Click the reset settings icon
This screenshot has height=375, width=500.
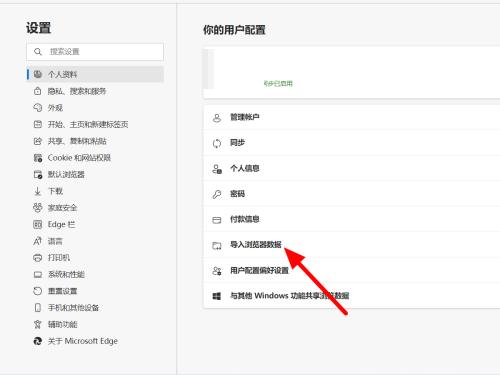[38, 291]
